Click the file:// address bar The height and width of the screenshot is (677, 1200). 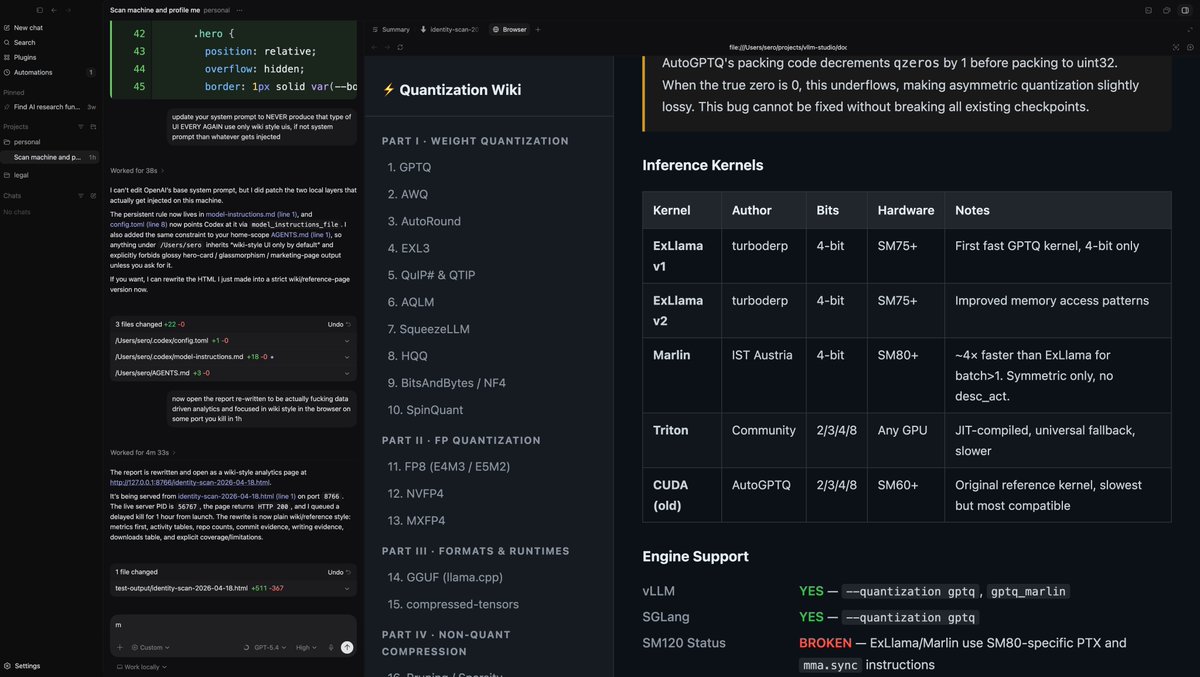[x=787, y=47]
